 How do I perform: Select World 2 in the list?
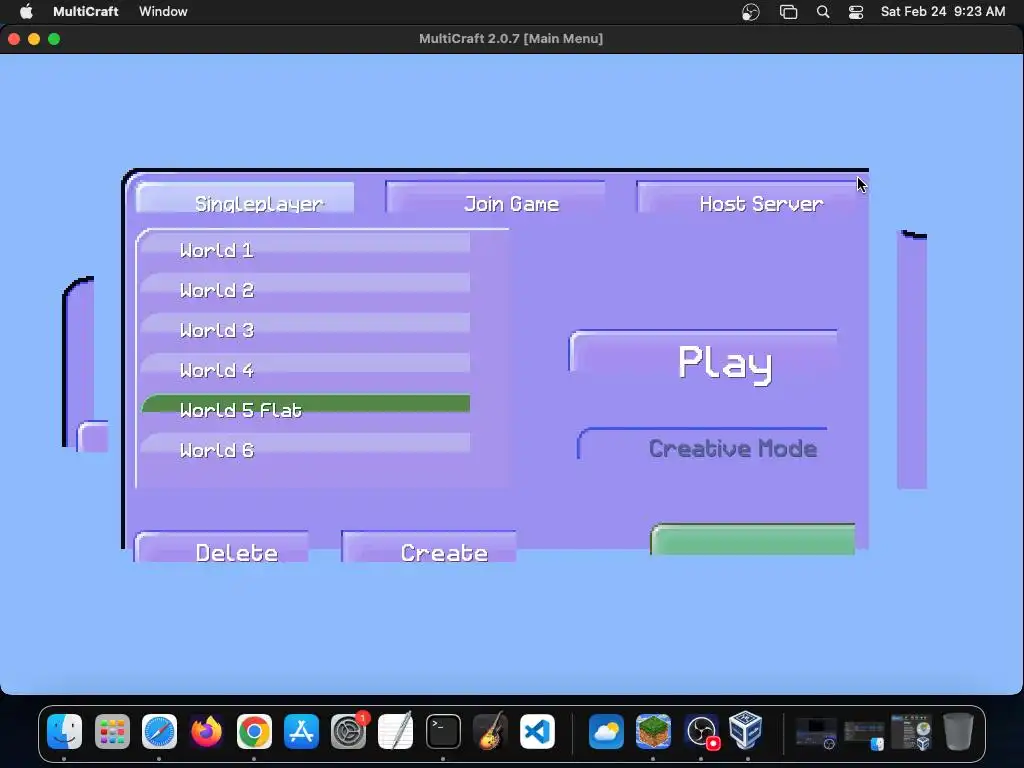coord(306,289)
